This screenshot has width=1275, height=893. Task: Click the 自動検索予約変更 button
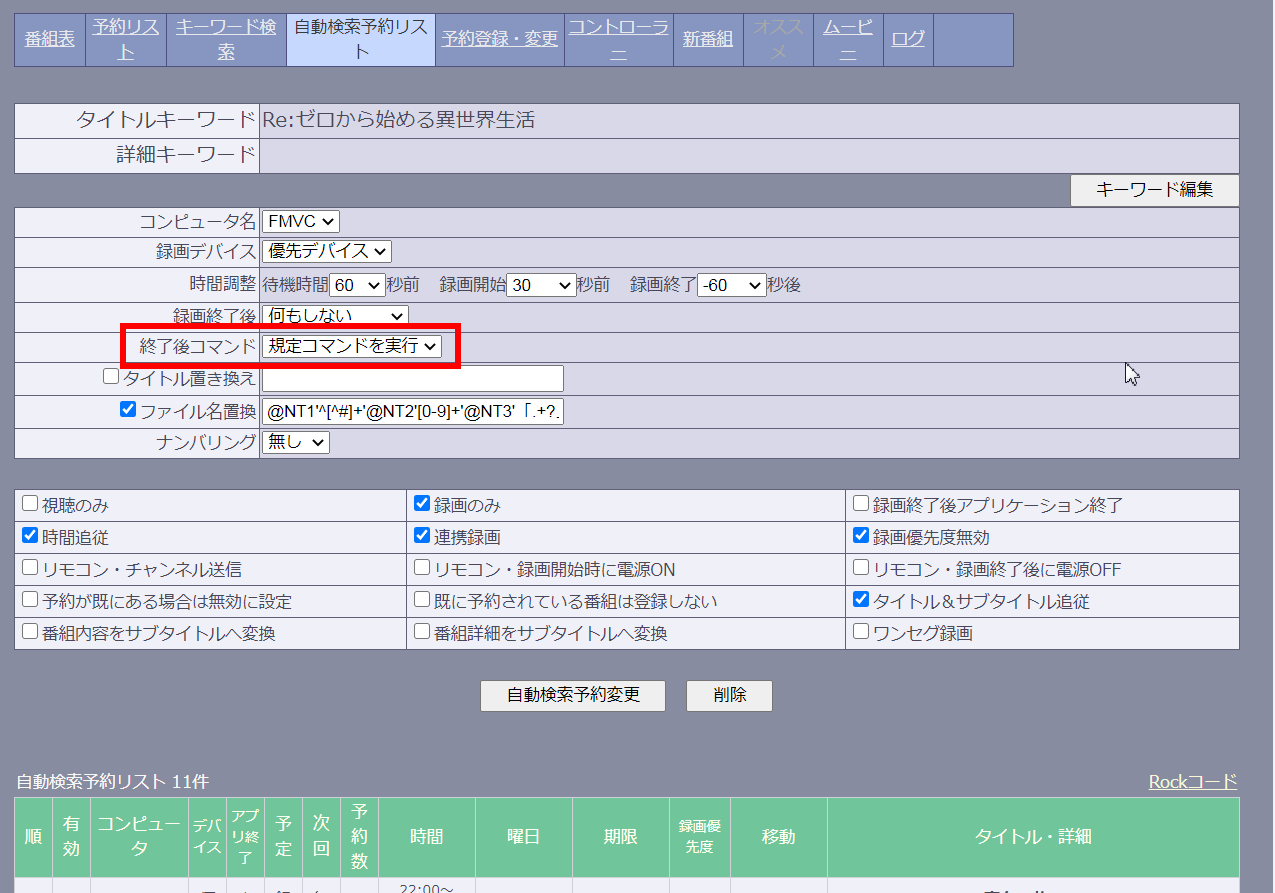(572, 695)
